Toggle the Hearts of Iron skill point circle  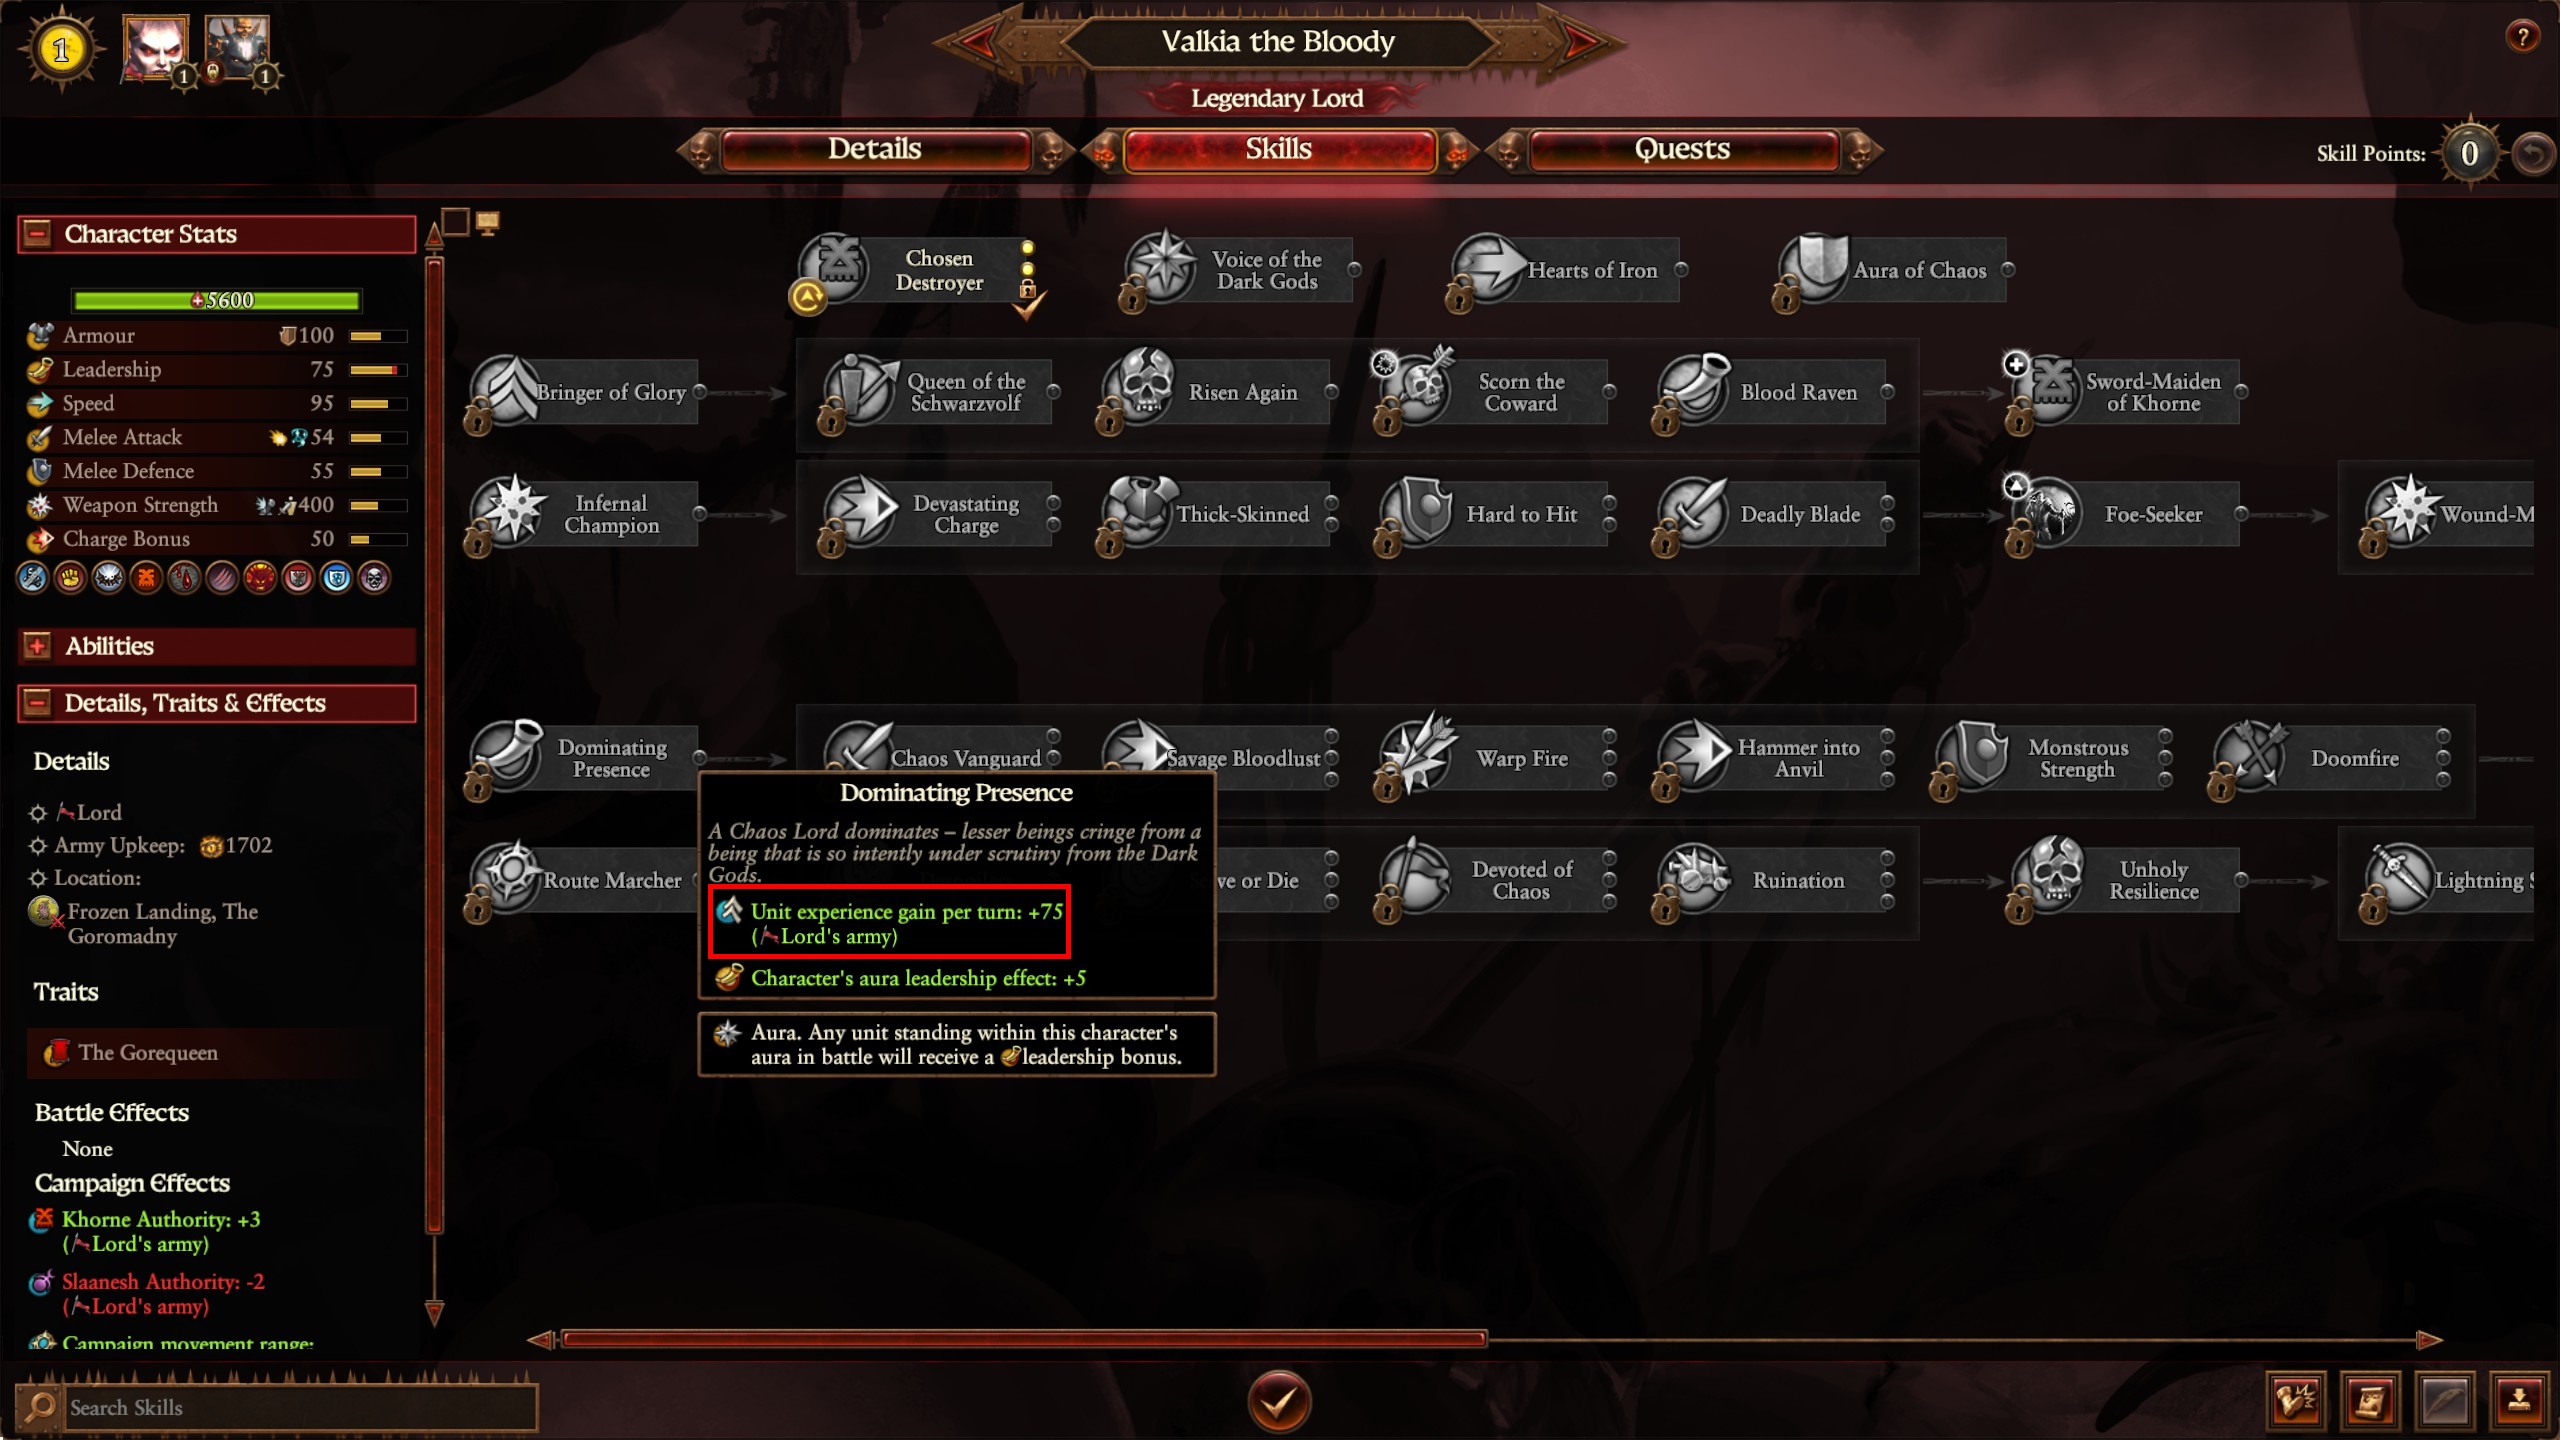point(1682,270)
